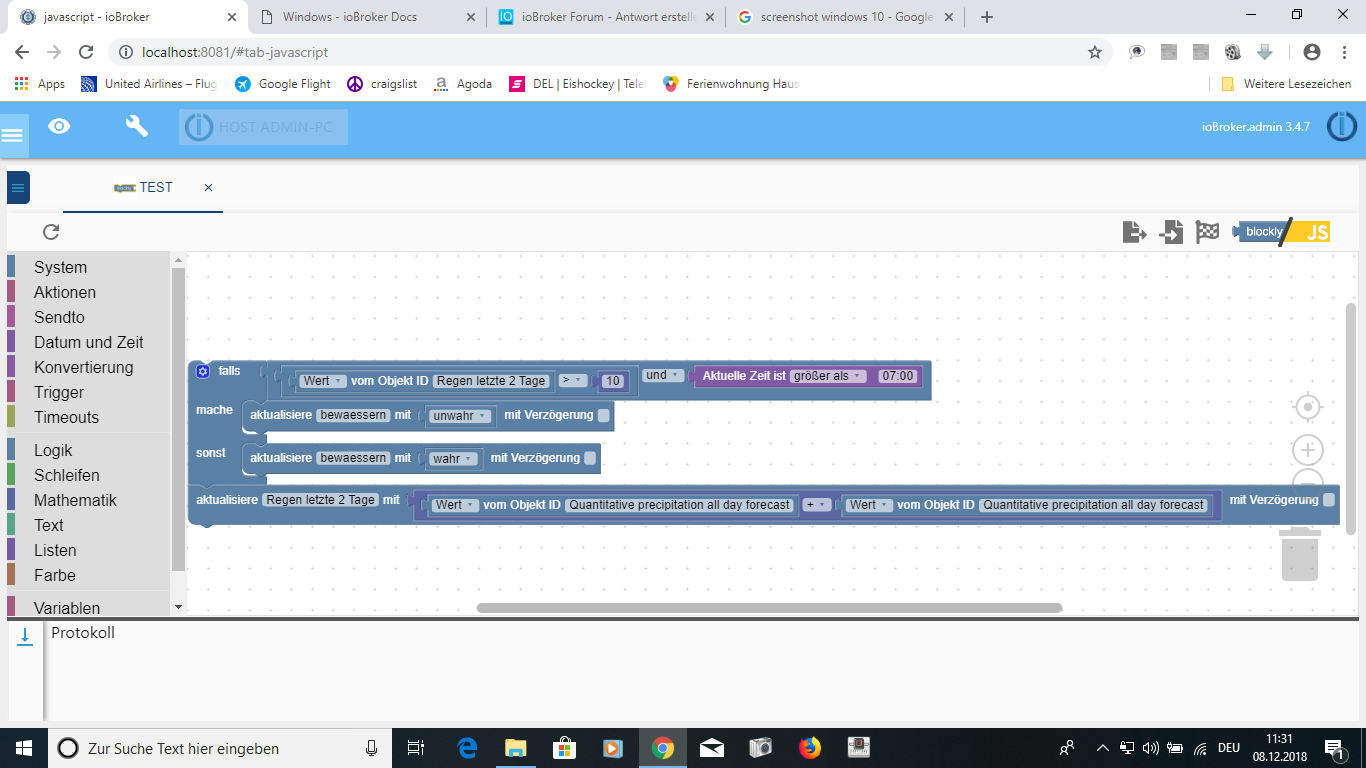Image resolution: width=1366 pixels, height=768 pixels.
Task: Edit the number field 10
Action: coord(613,381)
